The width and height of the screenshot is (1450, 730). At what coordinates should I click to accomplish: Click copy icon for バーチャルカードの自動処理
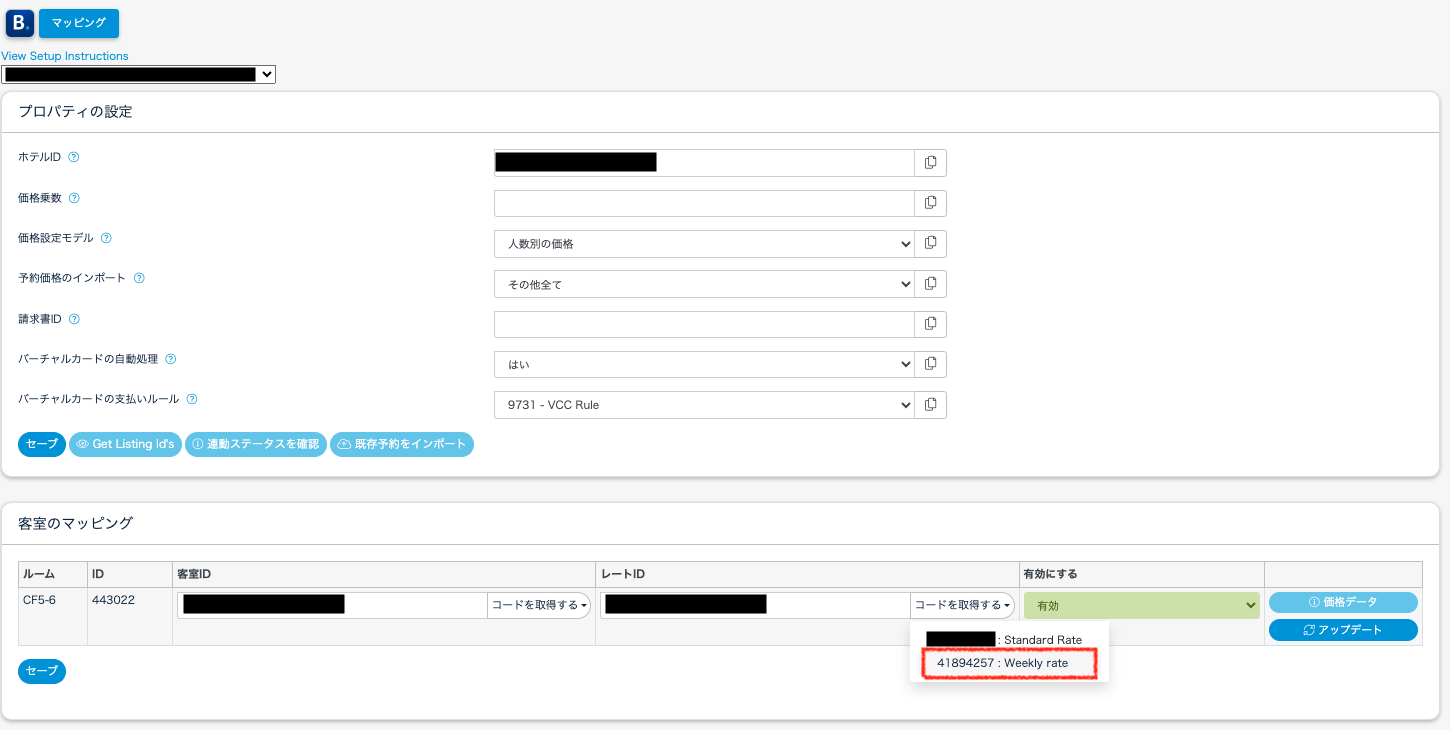tap(930, 364)
